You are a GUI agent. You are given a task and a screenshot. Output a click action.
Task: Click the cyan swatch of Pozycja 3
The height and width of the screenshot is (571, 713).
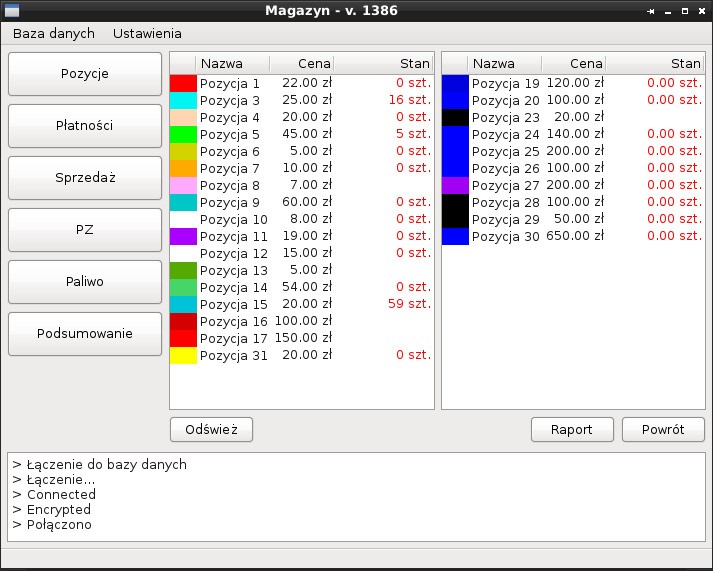(x=183, y=100)
